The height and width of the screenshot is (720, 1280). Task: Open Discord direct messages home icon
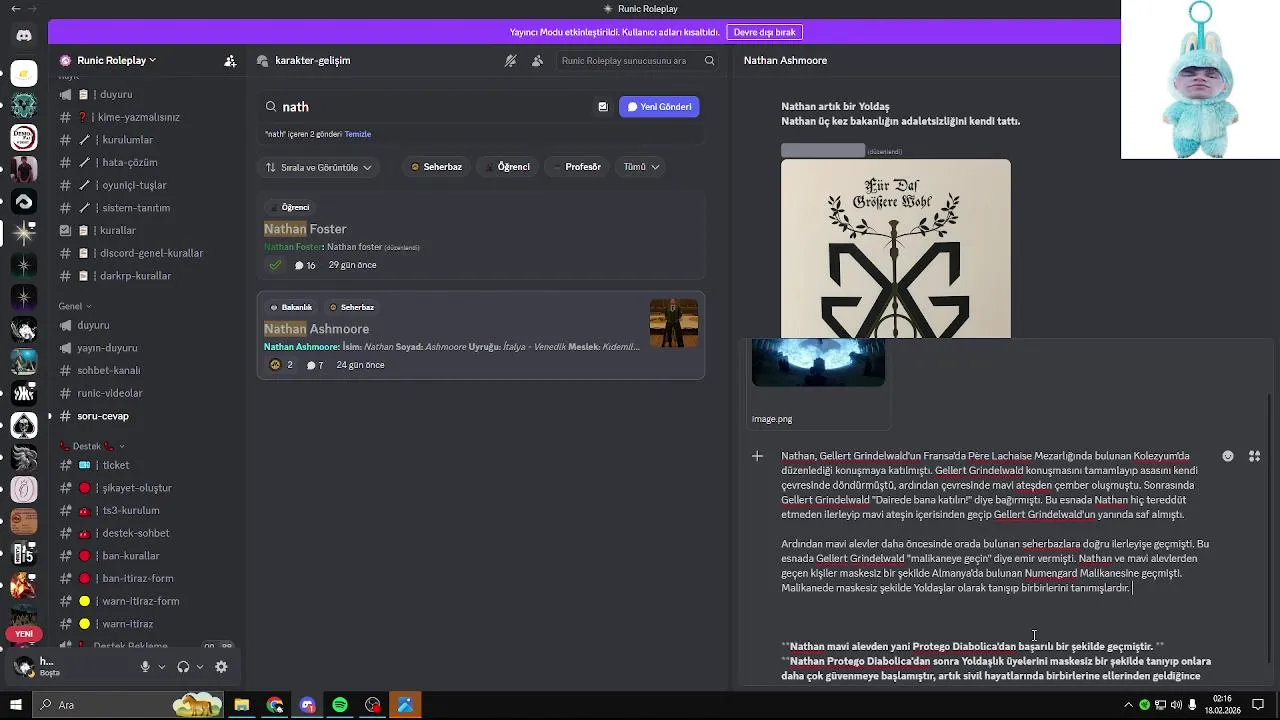coord(24,35)
